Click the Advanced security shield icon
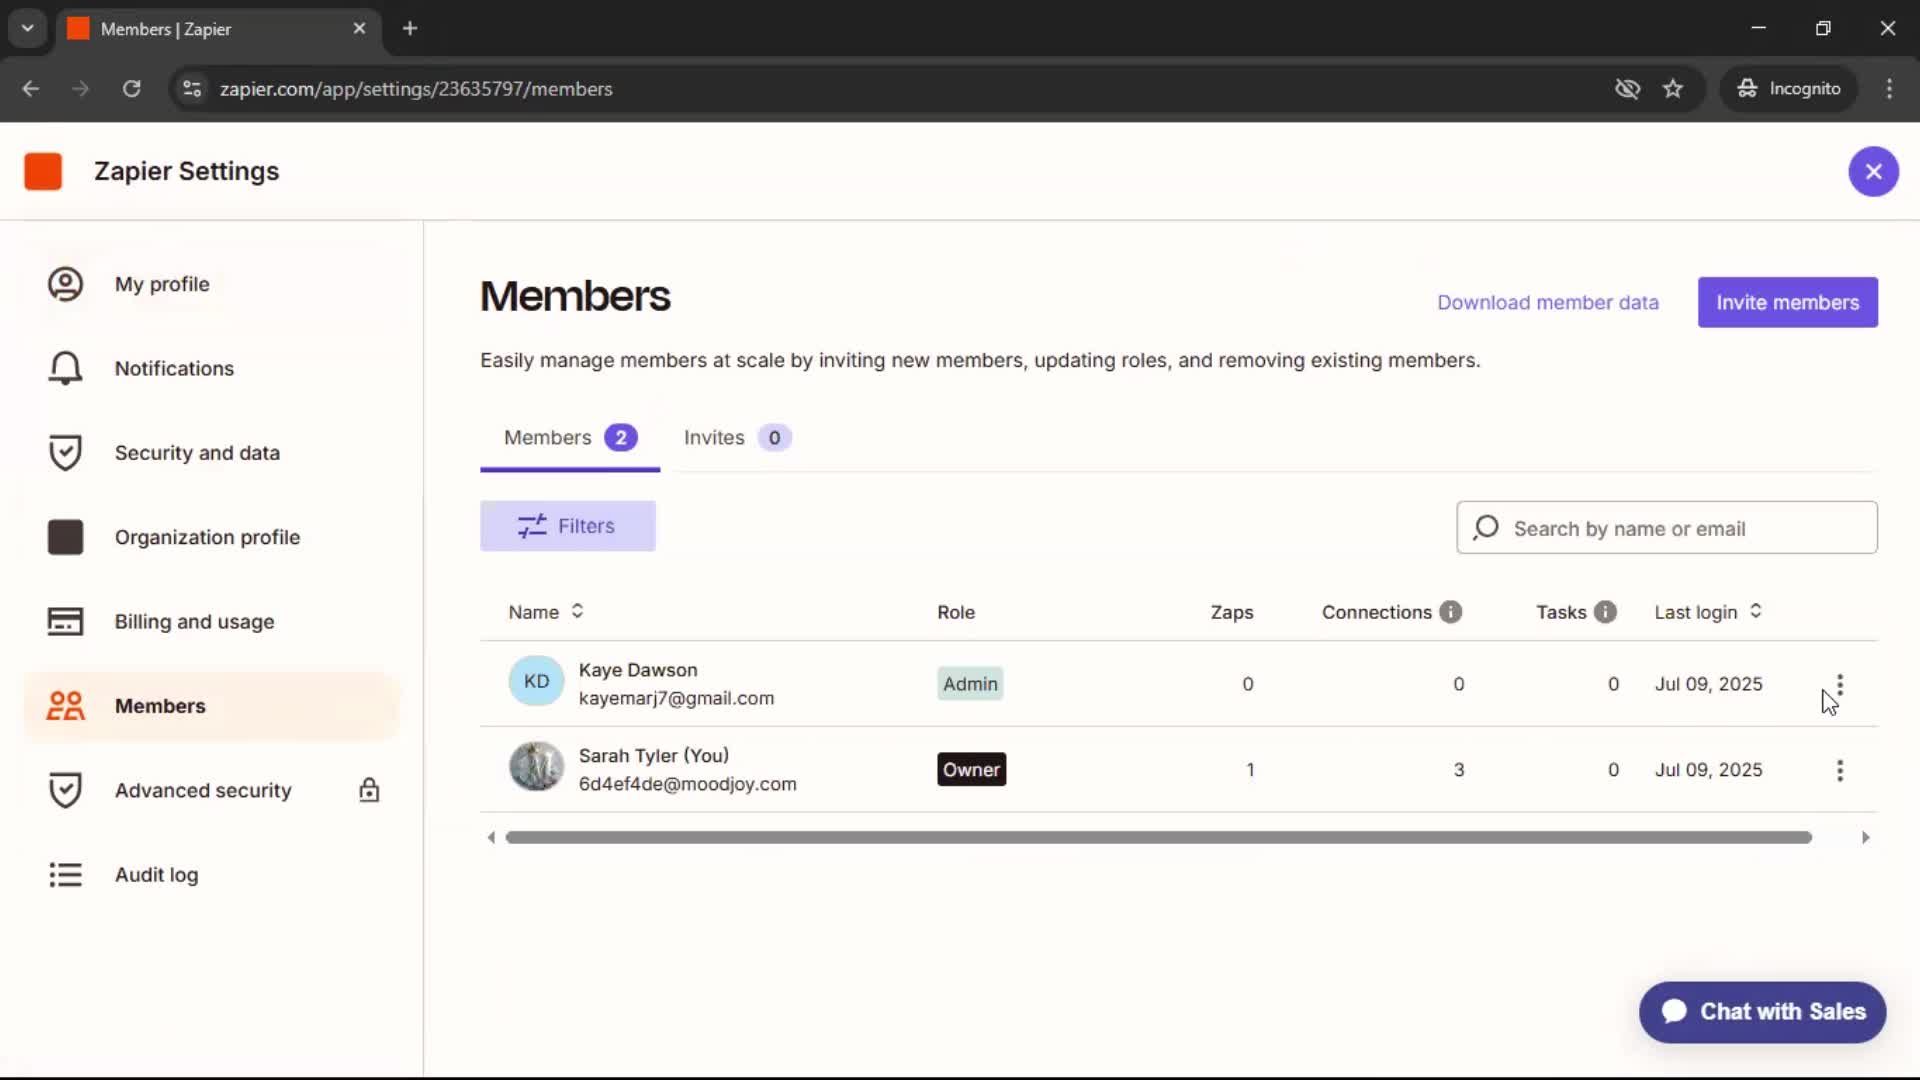The height and width of the screenshot is (1080, 1920). (x=65, y=790)
